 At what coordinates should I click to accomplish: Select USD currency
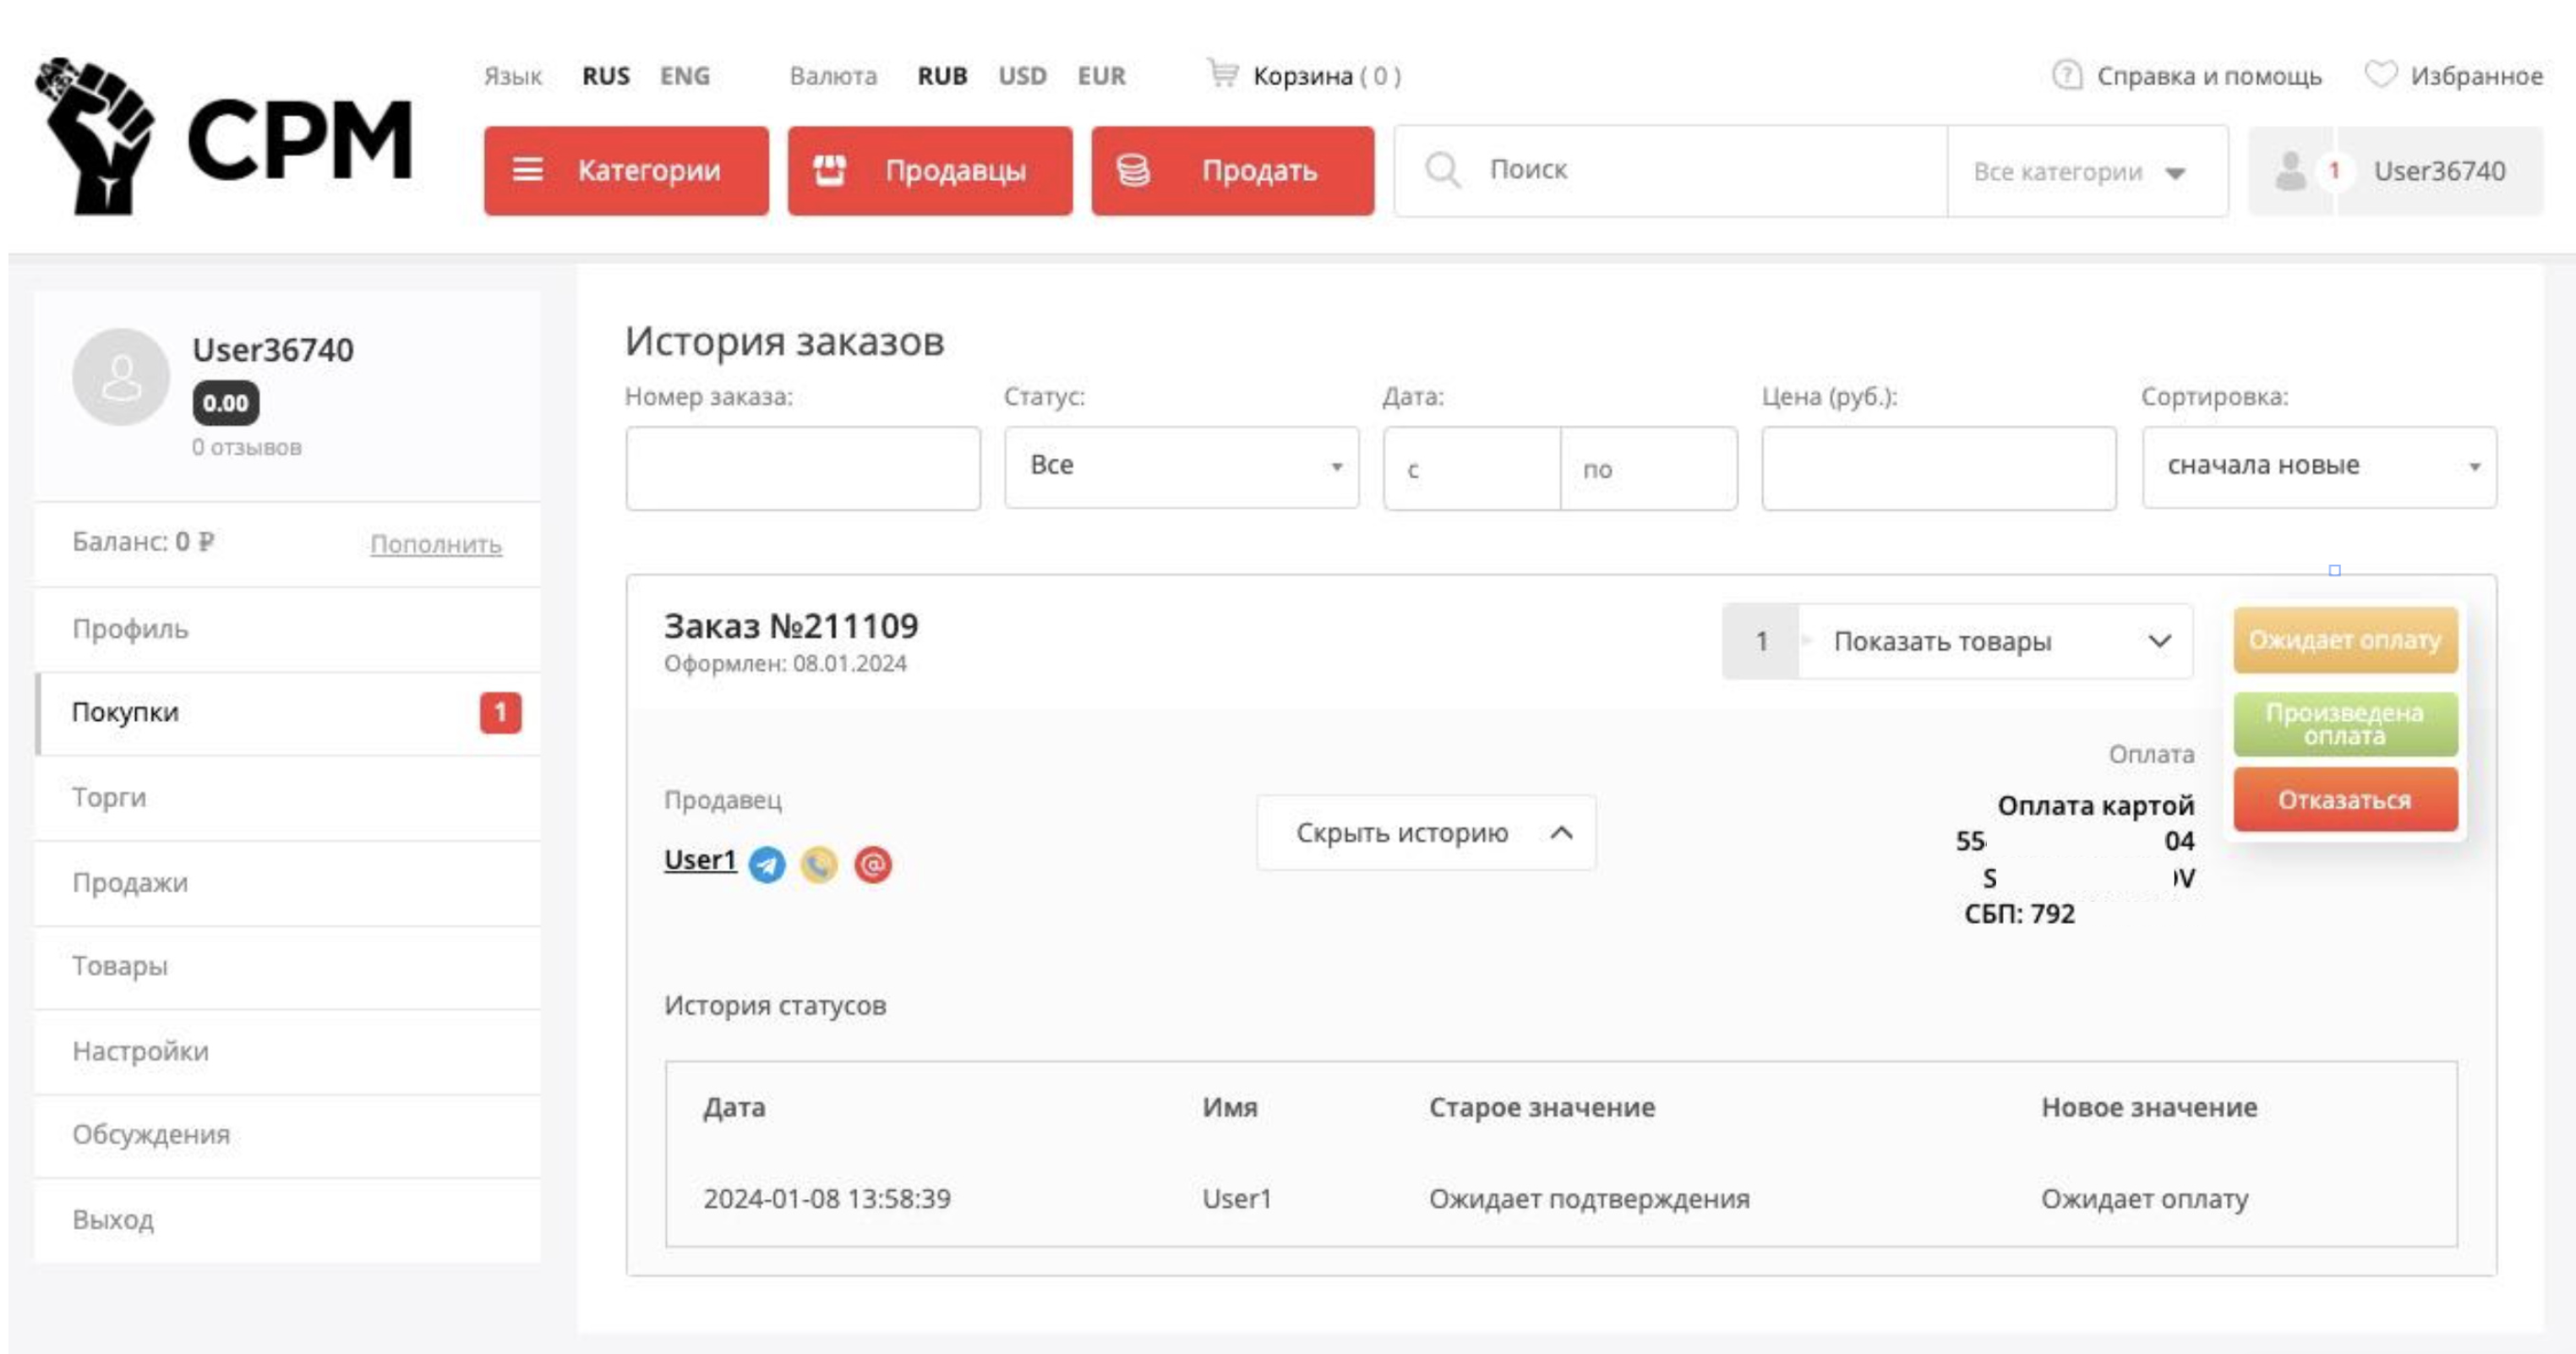coord(1022,76)
